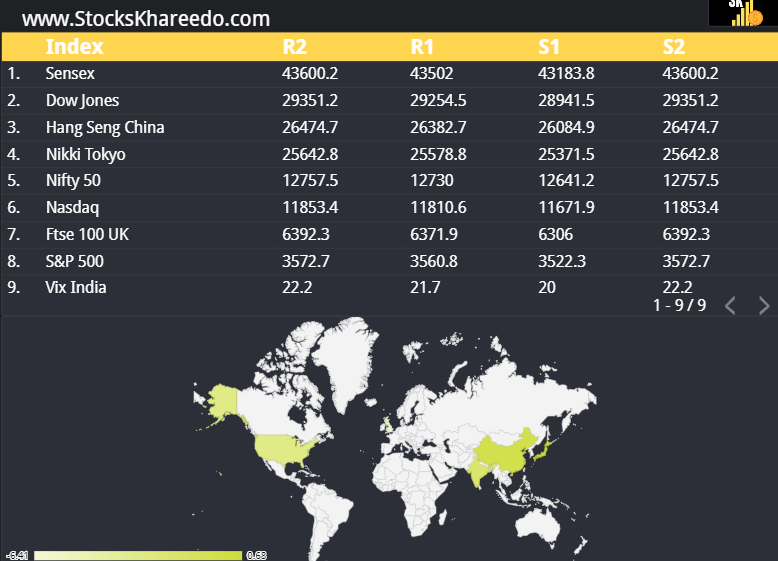Select Australia on the world map
This screenshot has height=561, width=778.
click(536, 527)
